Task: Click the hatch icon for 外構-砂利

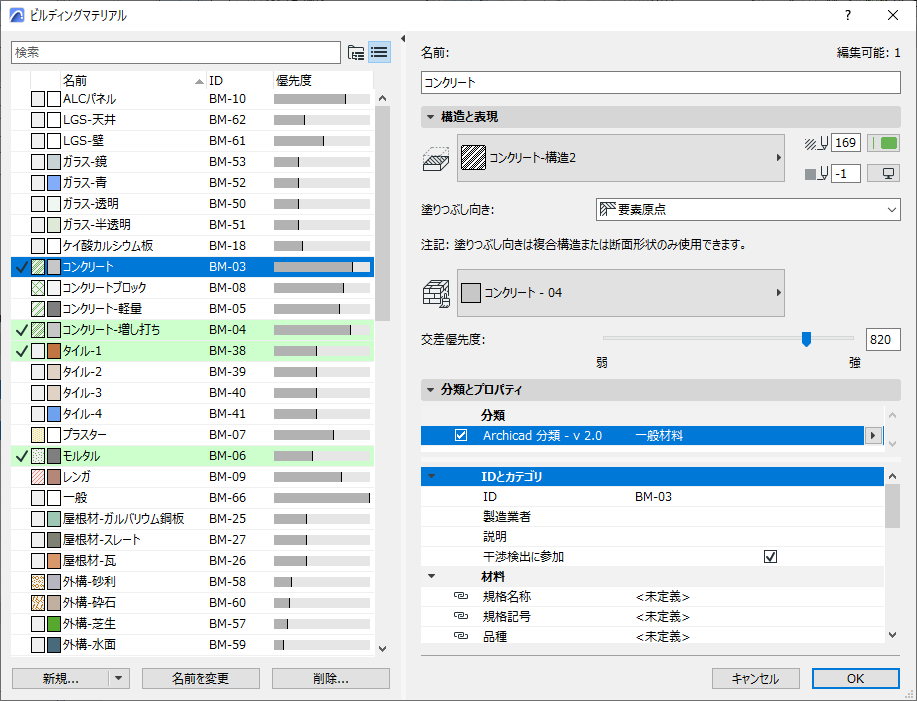Action: 38,582
